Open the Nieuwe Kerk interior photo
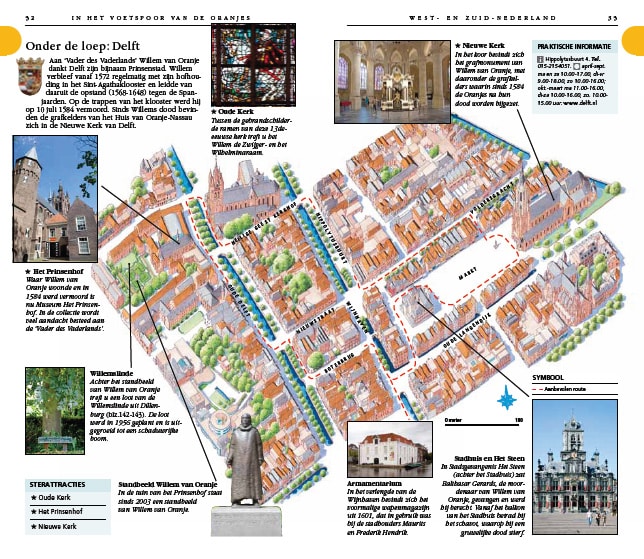This screenshot has height=559, width=644. click(391, 77)
